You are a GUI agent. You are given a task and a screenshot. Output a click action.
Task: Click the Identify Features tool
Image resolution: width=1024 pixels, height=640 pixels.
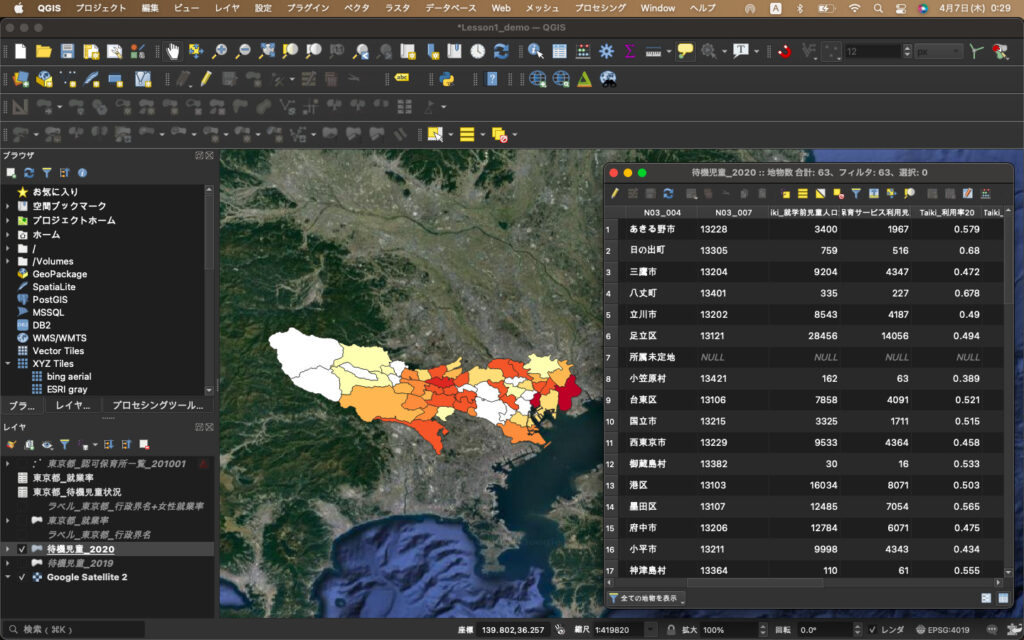click(535, 51)
